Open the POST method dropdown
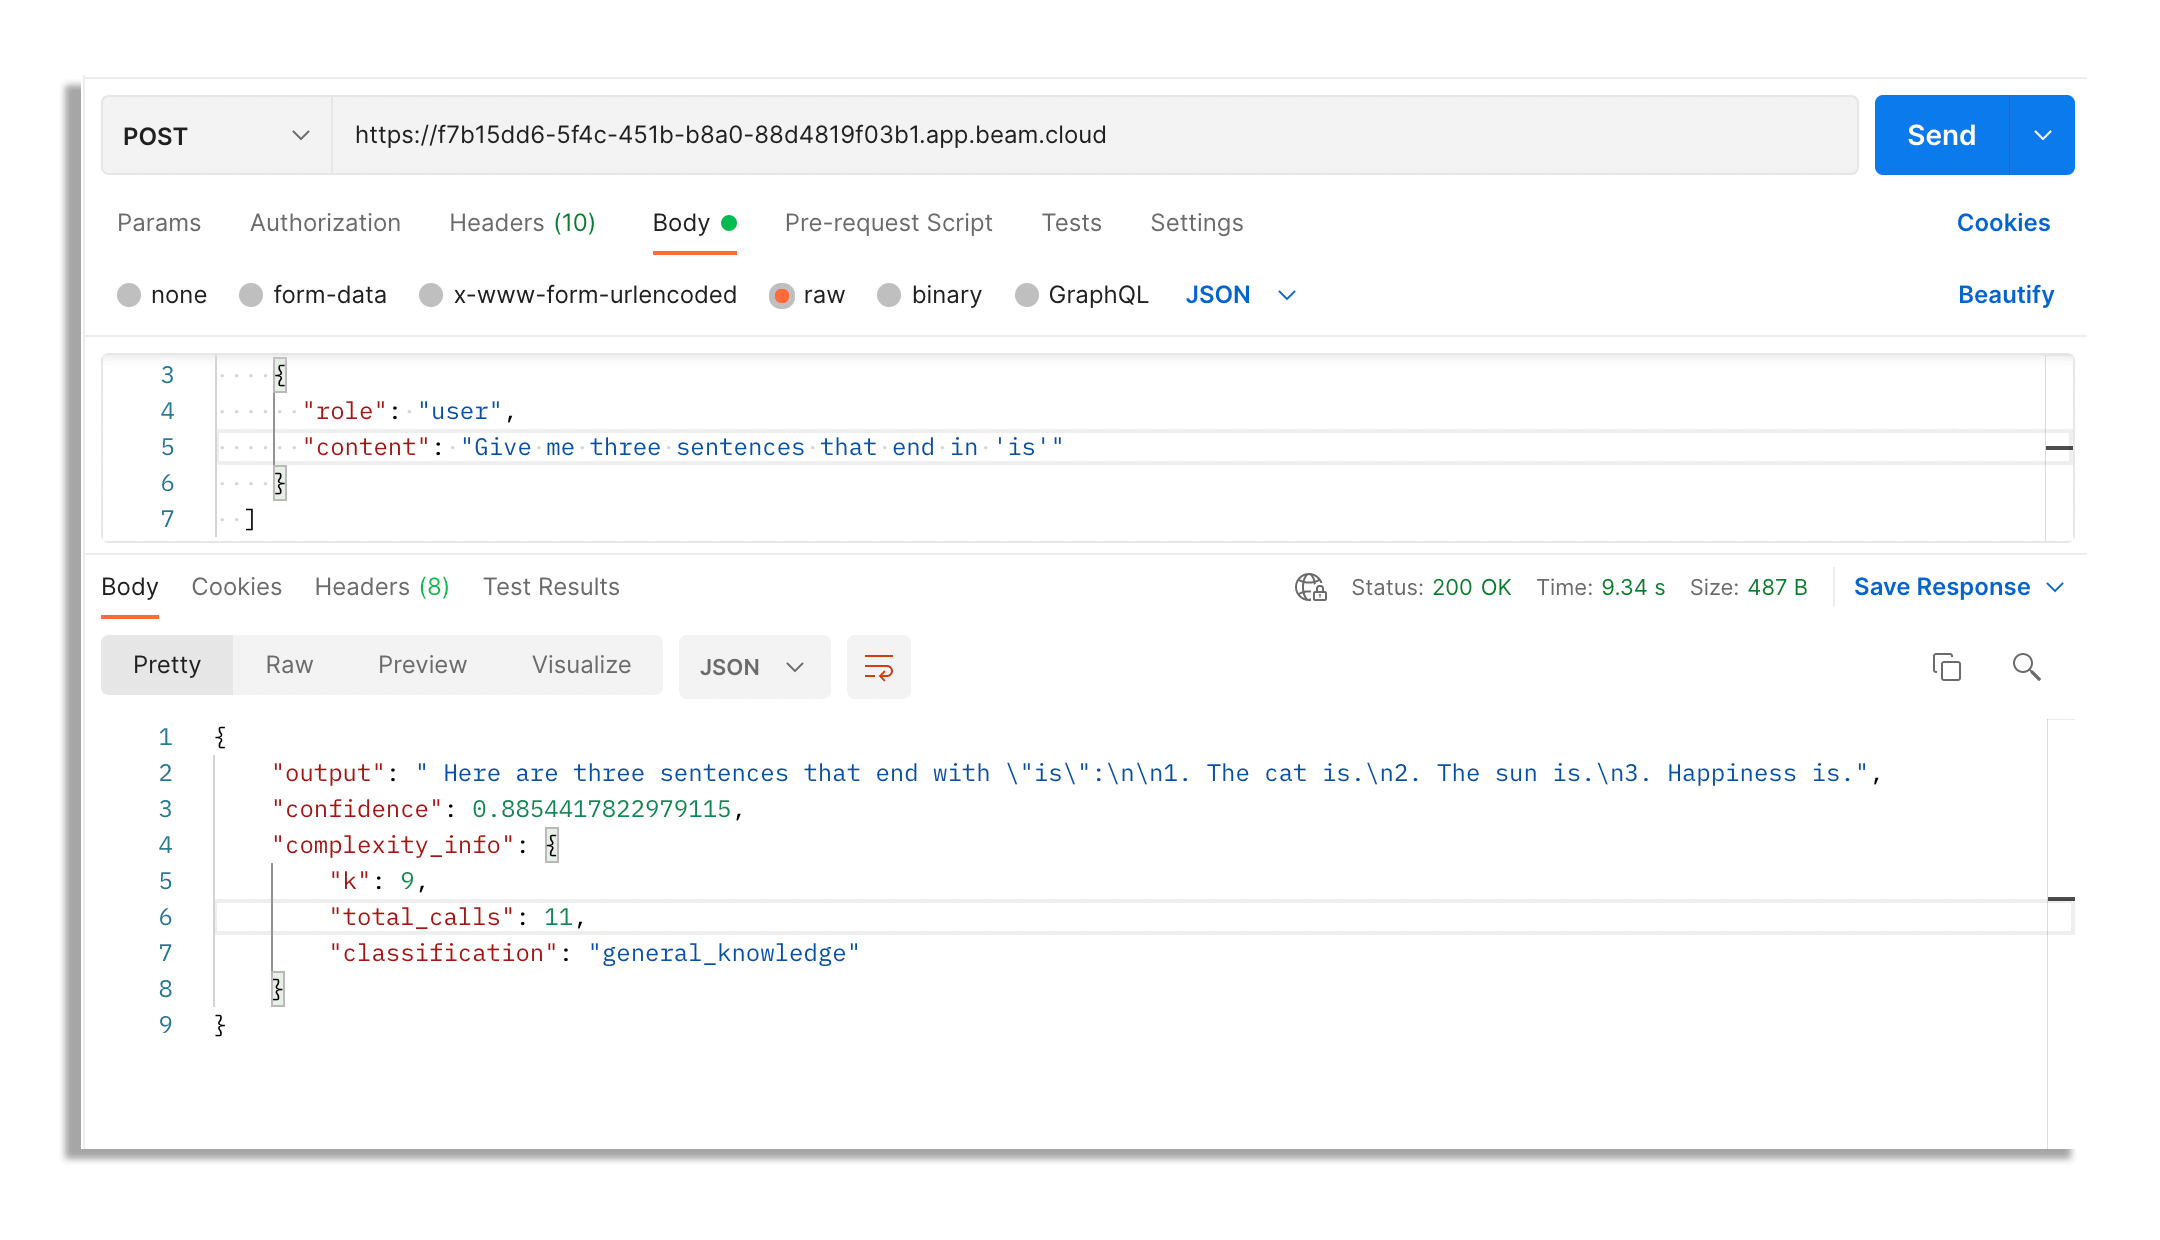This screenshot has height=1240, width=2160. pos(216,135)
